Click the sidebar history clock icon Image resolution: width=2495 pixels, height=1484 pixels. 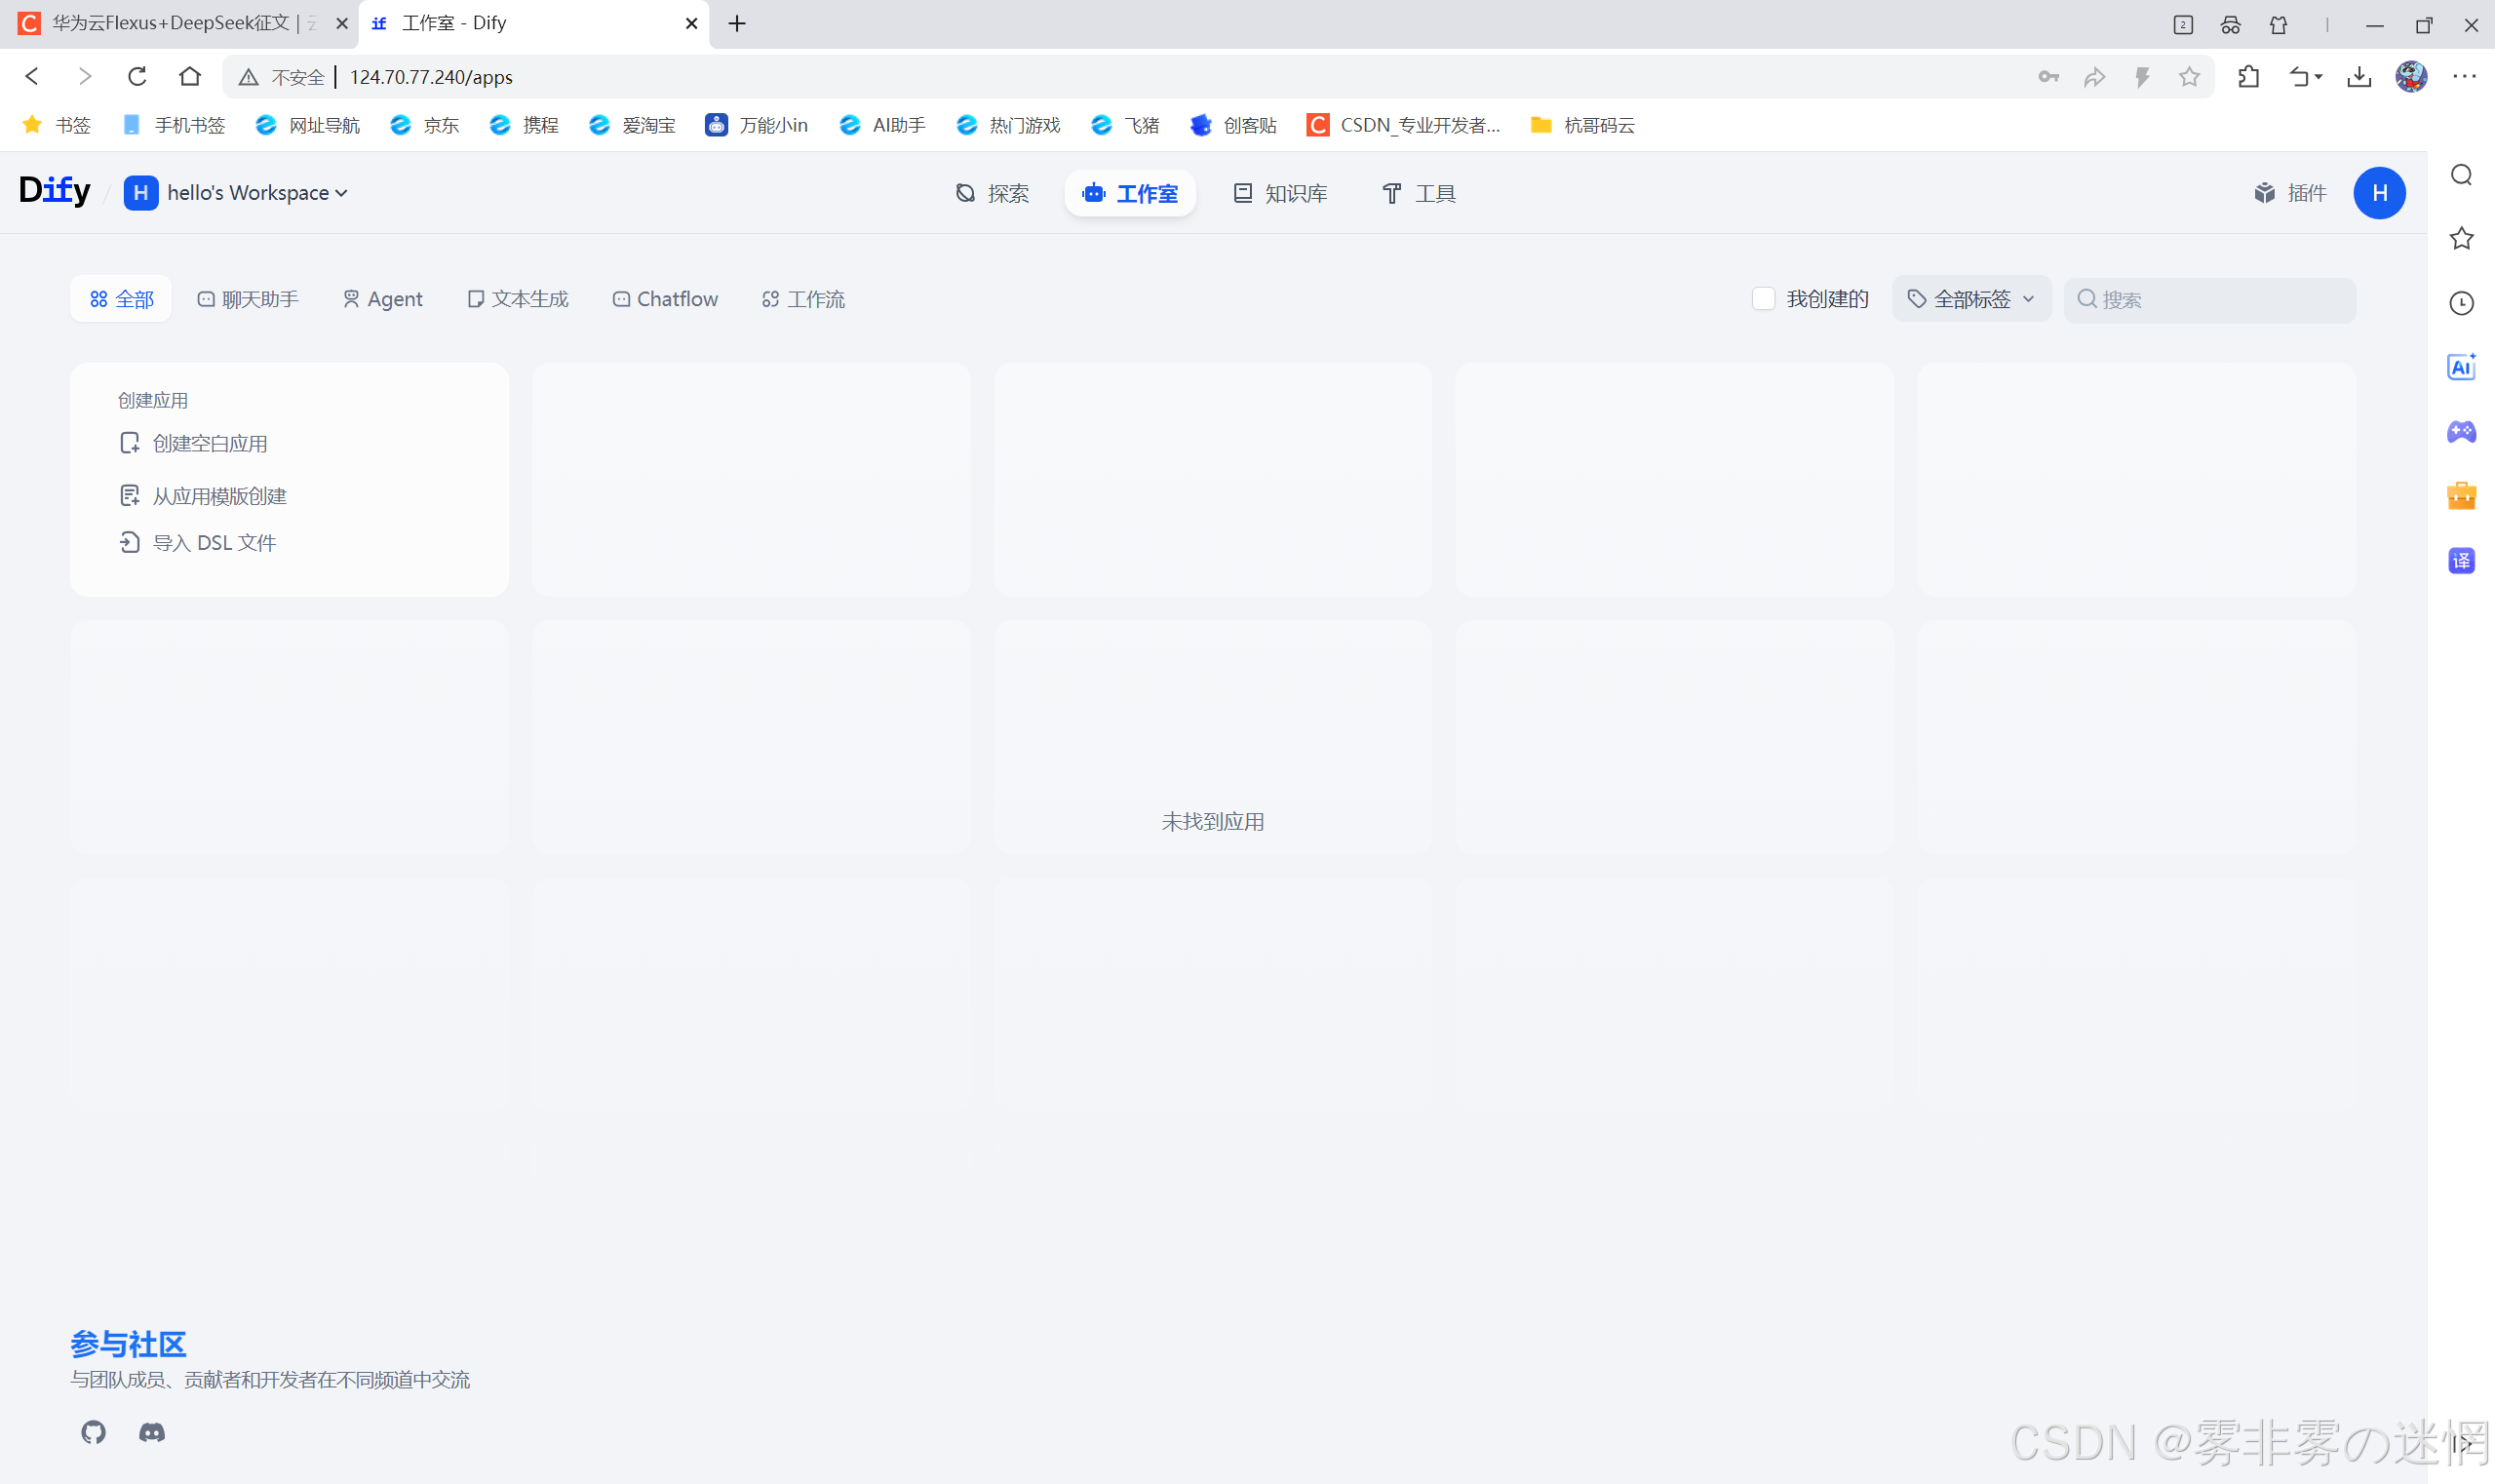click(x=2460, y=303)
